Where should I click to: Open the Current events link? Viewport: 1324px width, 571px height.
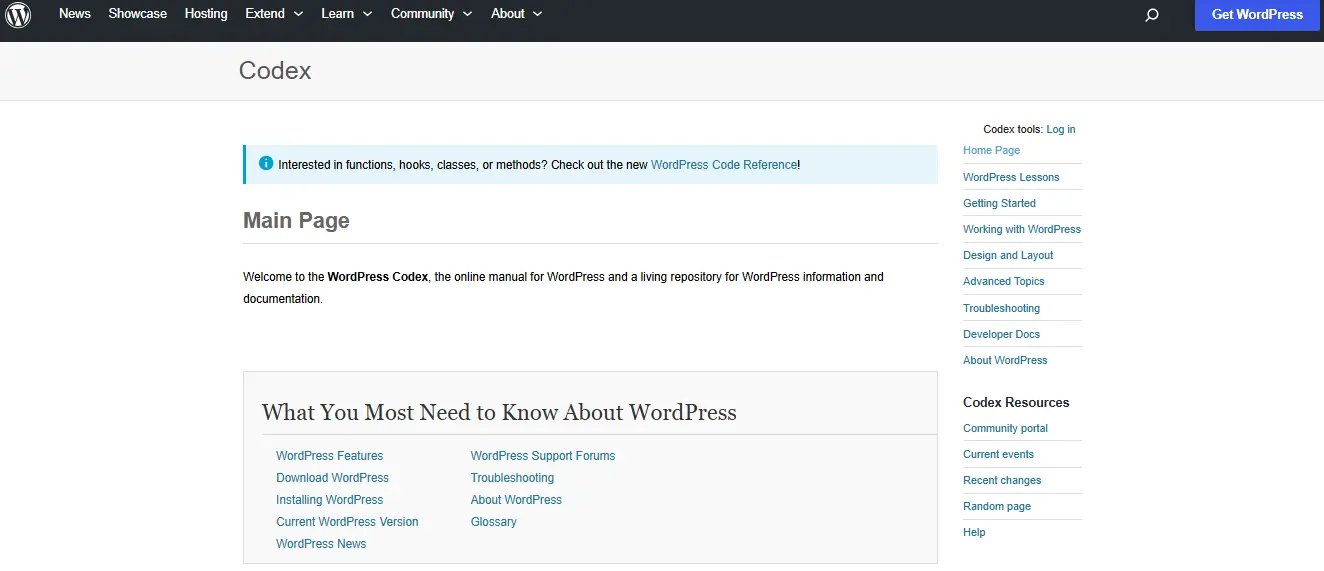coord(998,454)
